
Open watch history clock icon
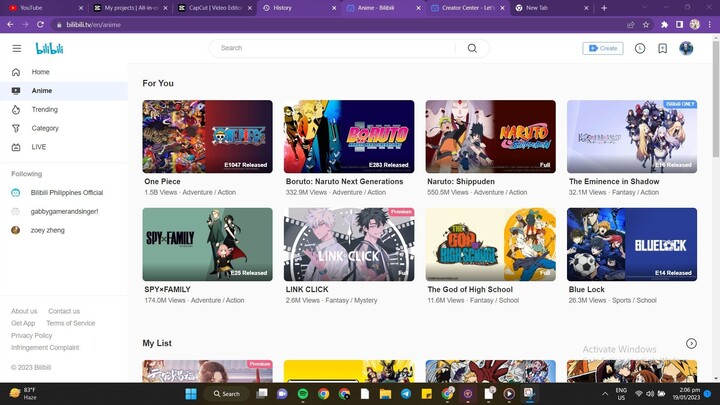coord(640,48)
